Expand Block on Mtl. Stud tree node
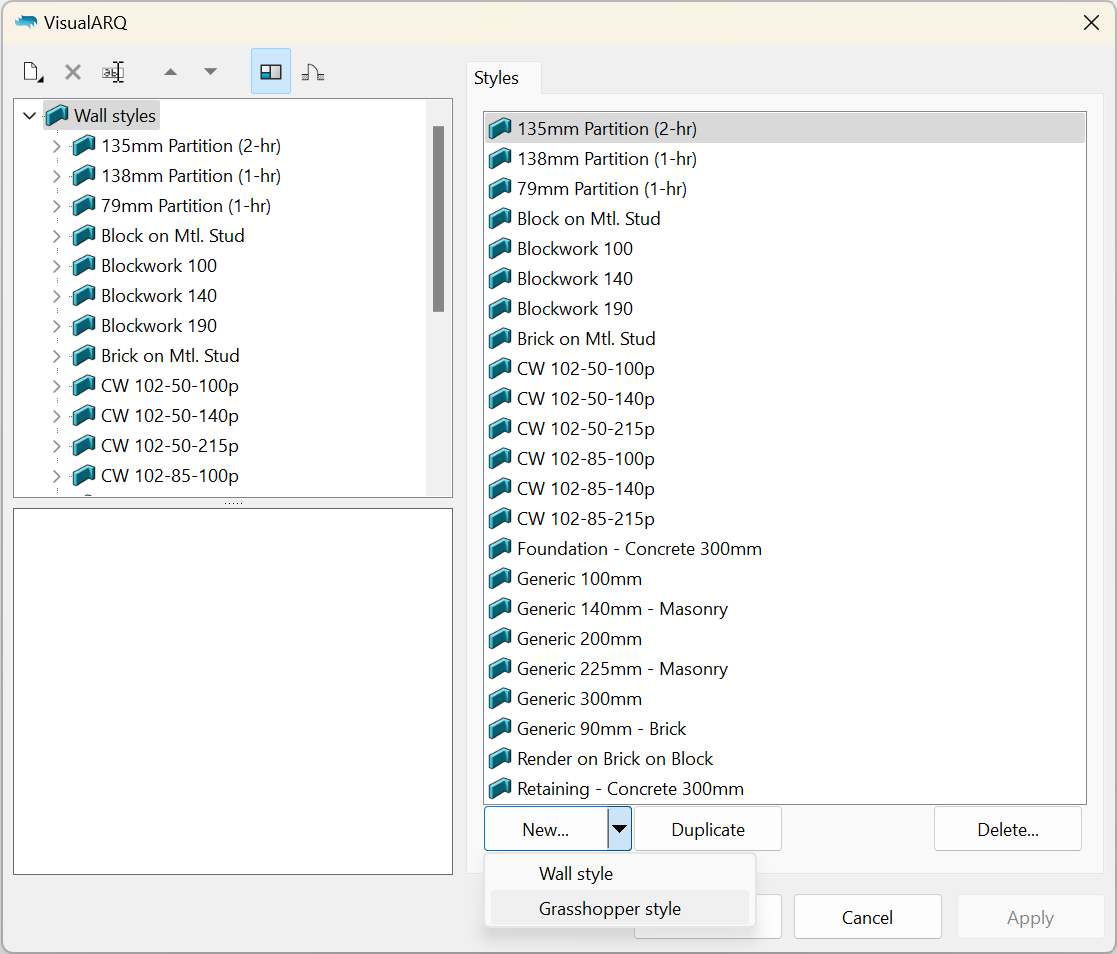1117x954 pixels. coord(56,236)
